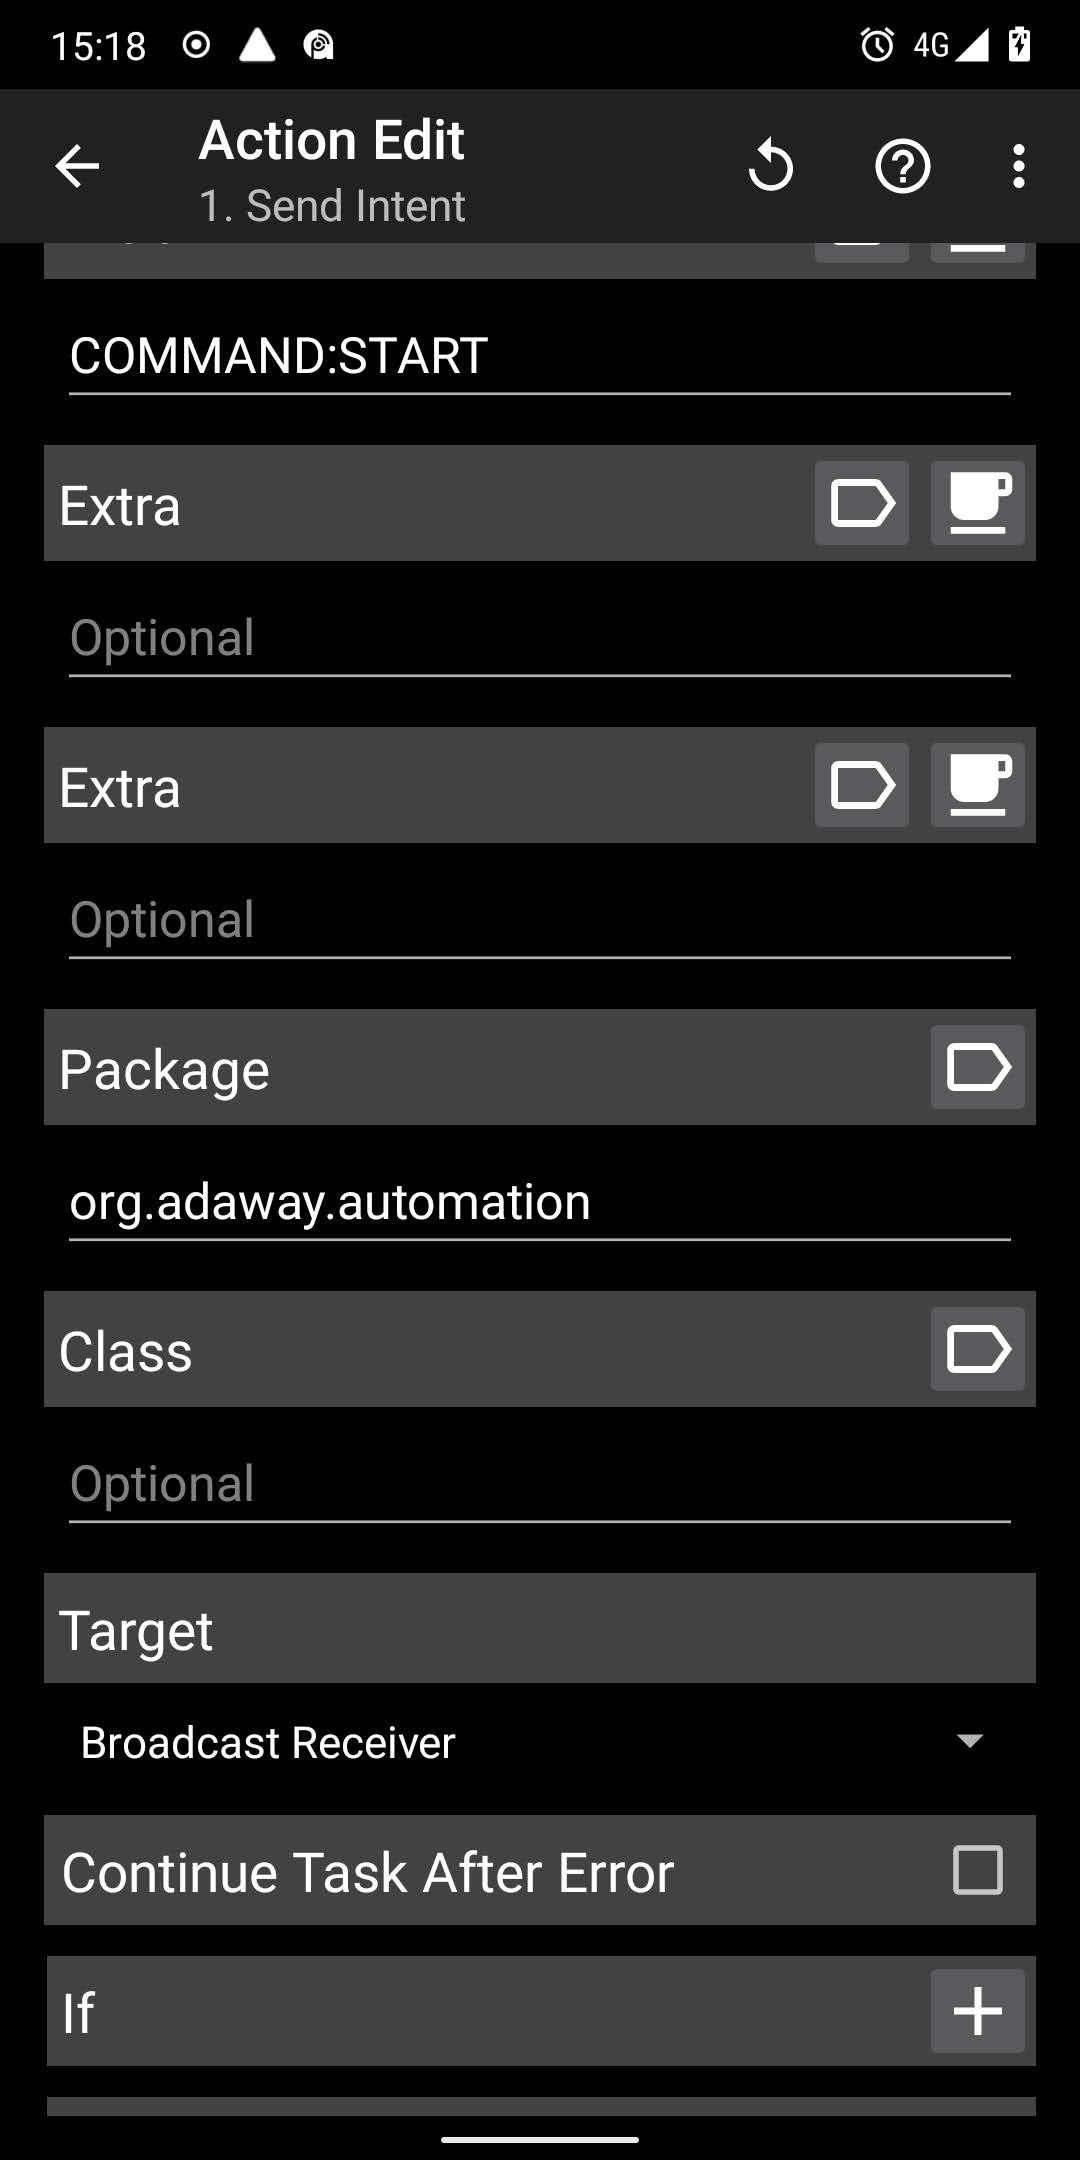Expand the Target dropdown arrow
This screenshot has width=1080, height=2160.
pos(969,1741)
